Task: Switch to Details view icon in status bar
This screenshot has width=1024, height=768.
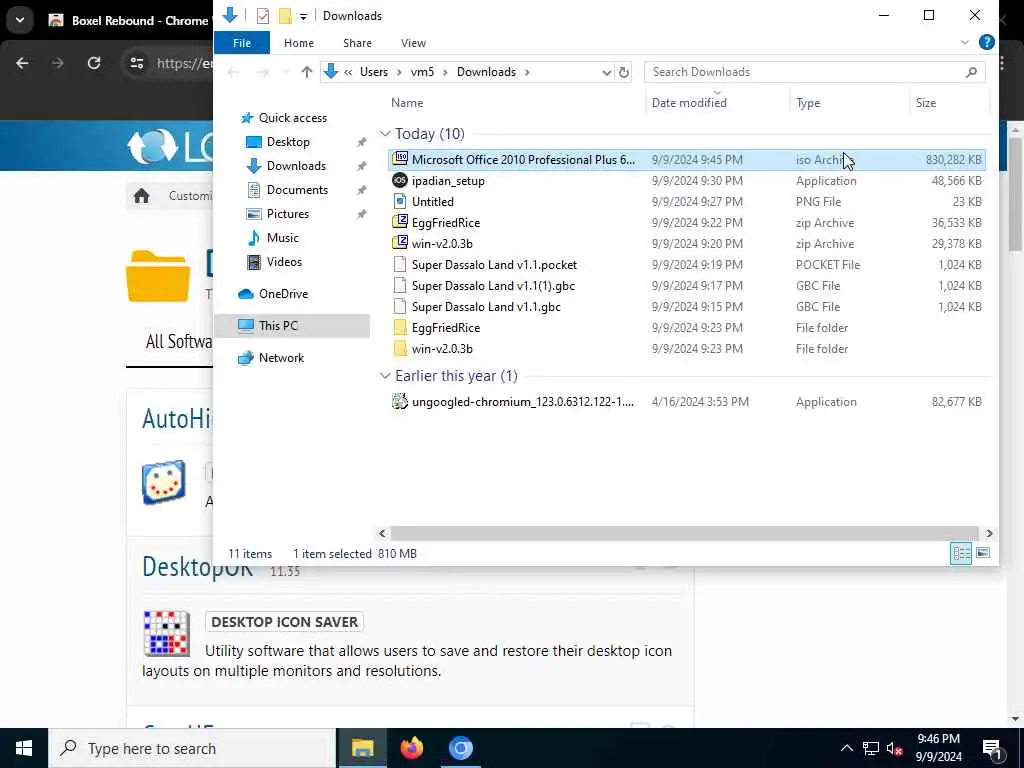Action: (961, 554)
